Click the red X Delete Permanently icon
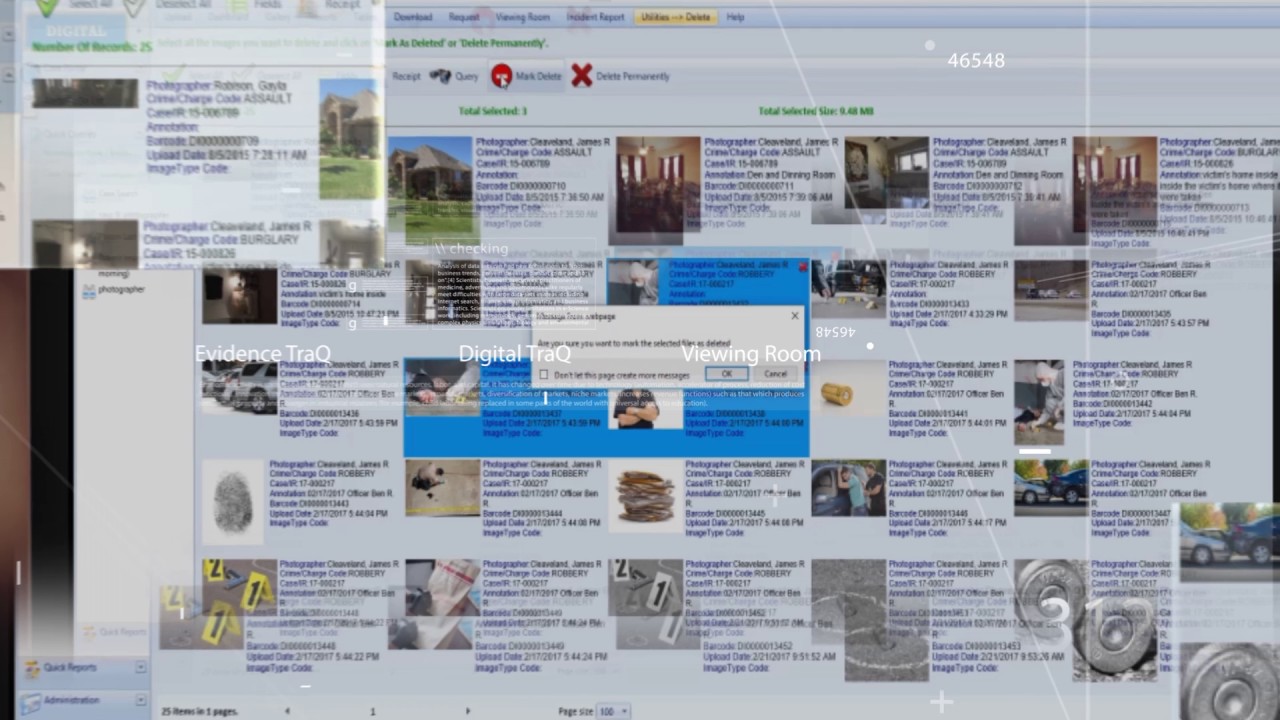 point(581,76)
